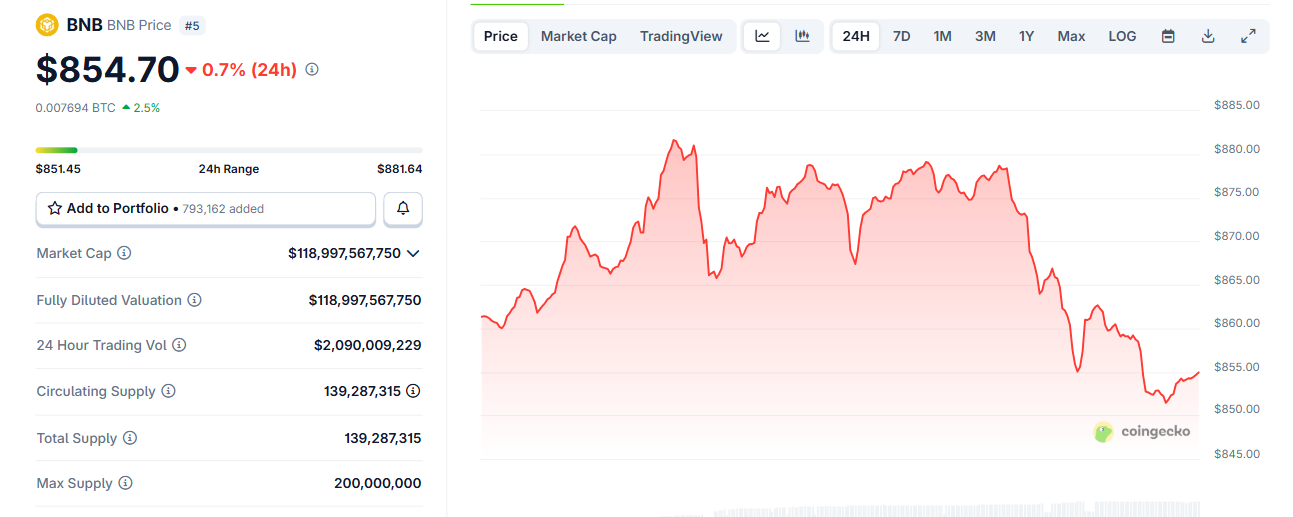Show Circulating Supply label info icon
Screen dimensions: 1293x517
pos(168,391)
